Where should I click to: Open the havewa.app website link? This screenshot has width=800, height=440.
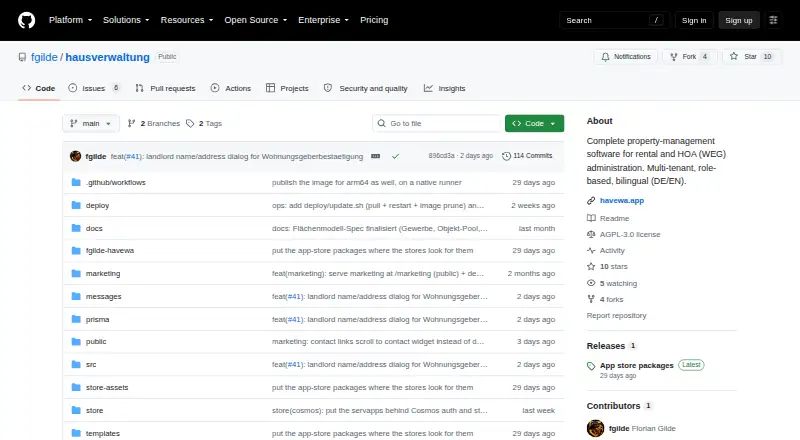click(622, 201)
